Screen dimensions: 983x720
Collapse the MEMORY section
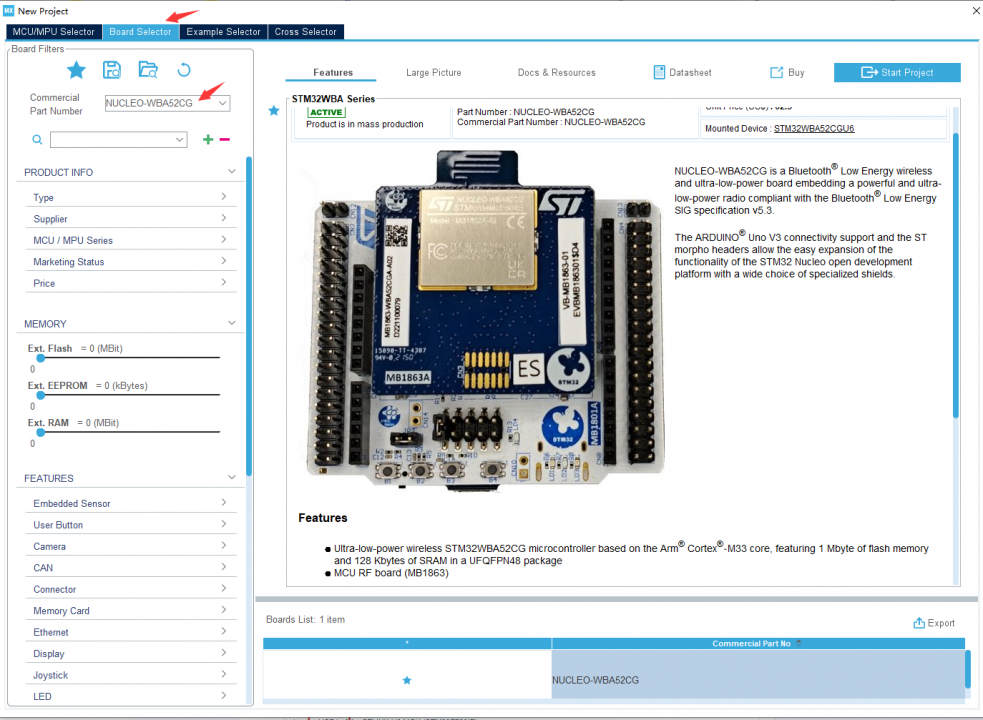(x=230, y=322)
